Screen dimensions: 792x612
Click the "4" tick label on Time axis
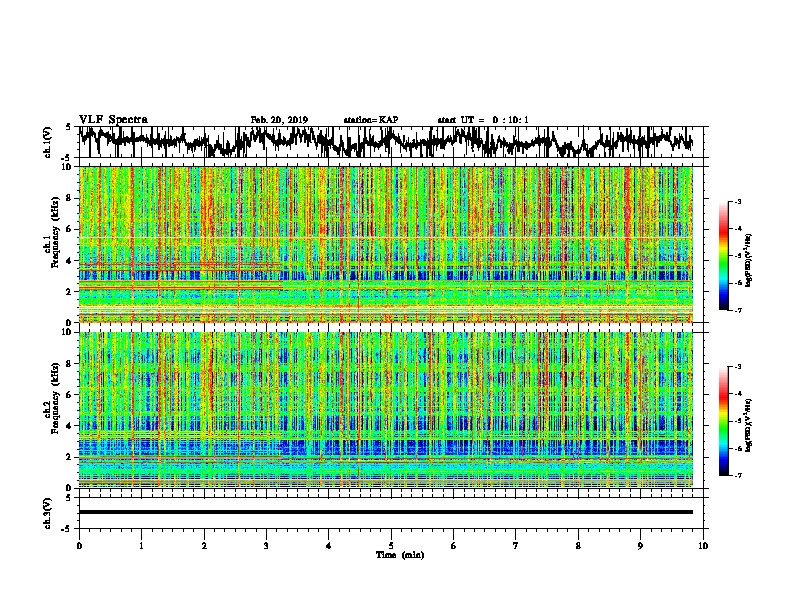(329, 546)
